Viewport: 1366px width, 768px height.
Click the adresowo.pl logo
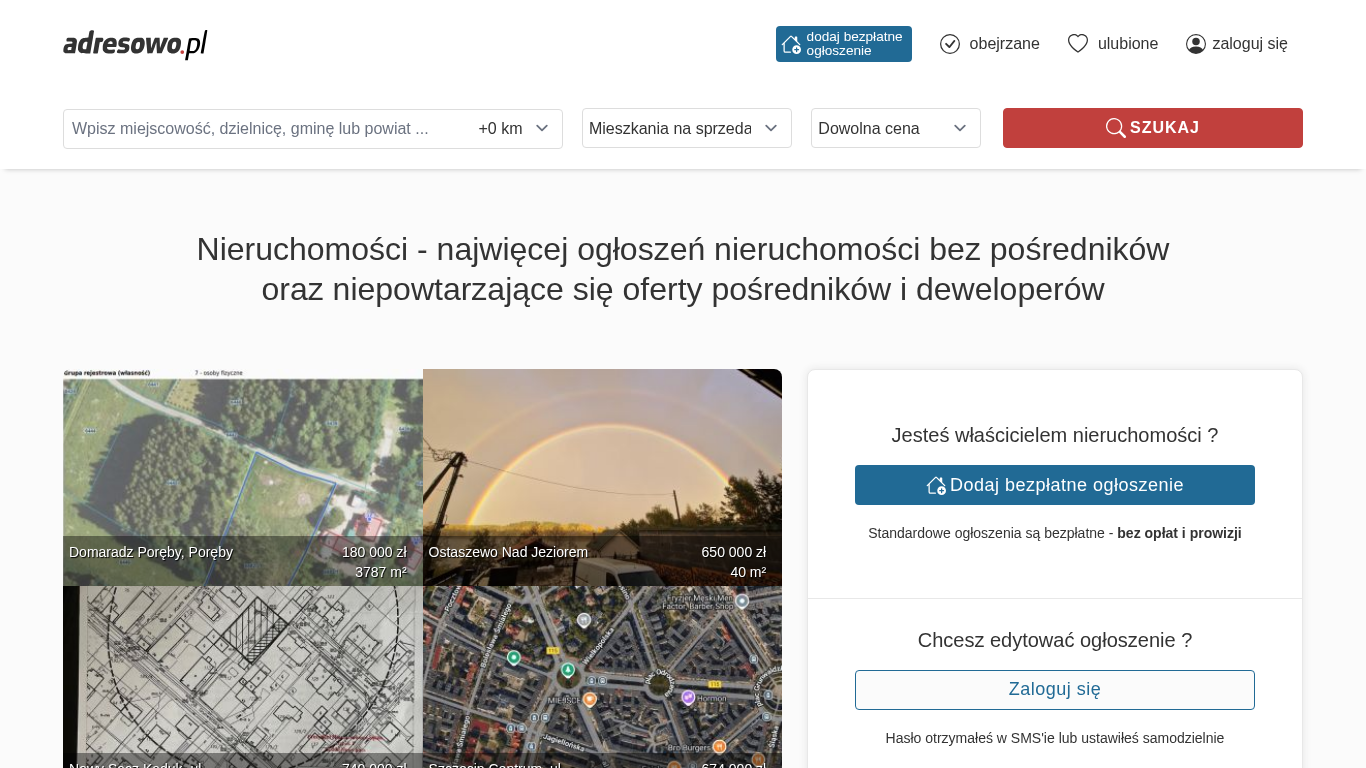tap(135, 44)
